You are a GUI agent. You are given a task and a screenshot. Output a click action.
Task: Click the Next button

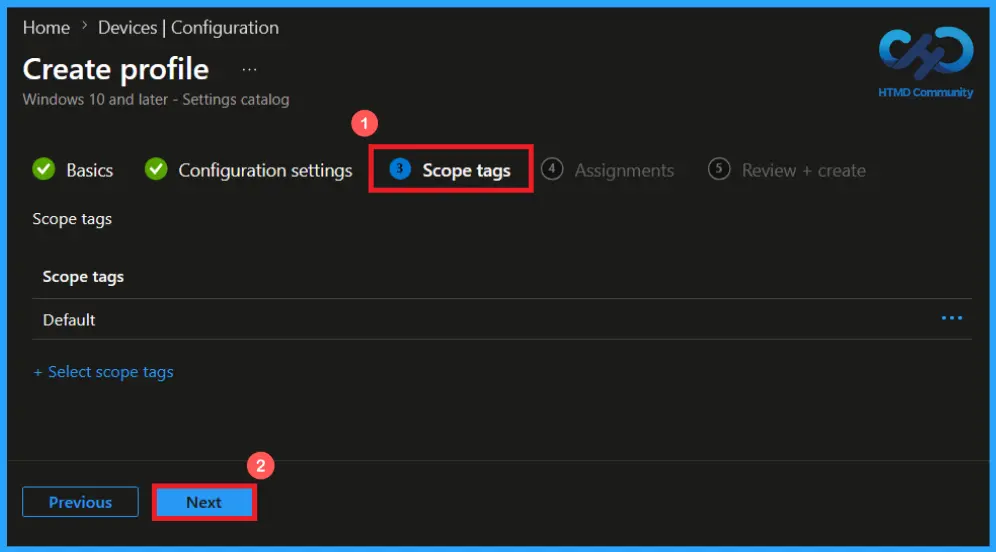204,502
